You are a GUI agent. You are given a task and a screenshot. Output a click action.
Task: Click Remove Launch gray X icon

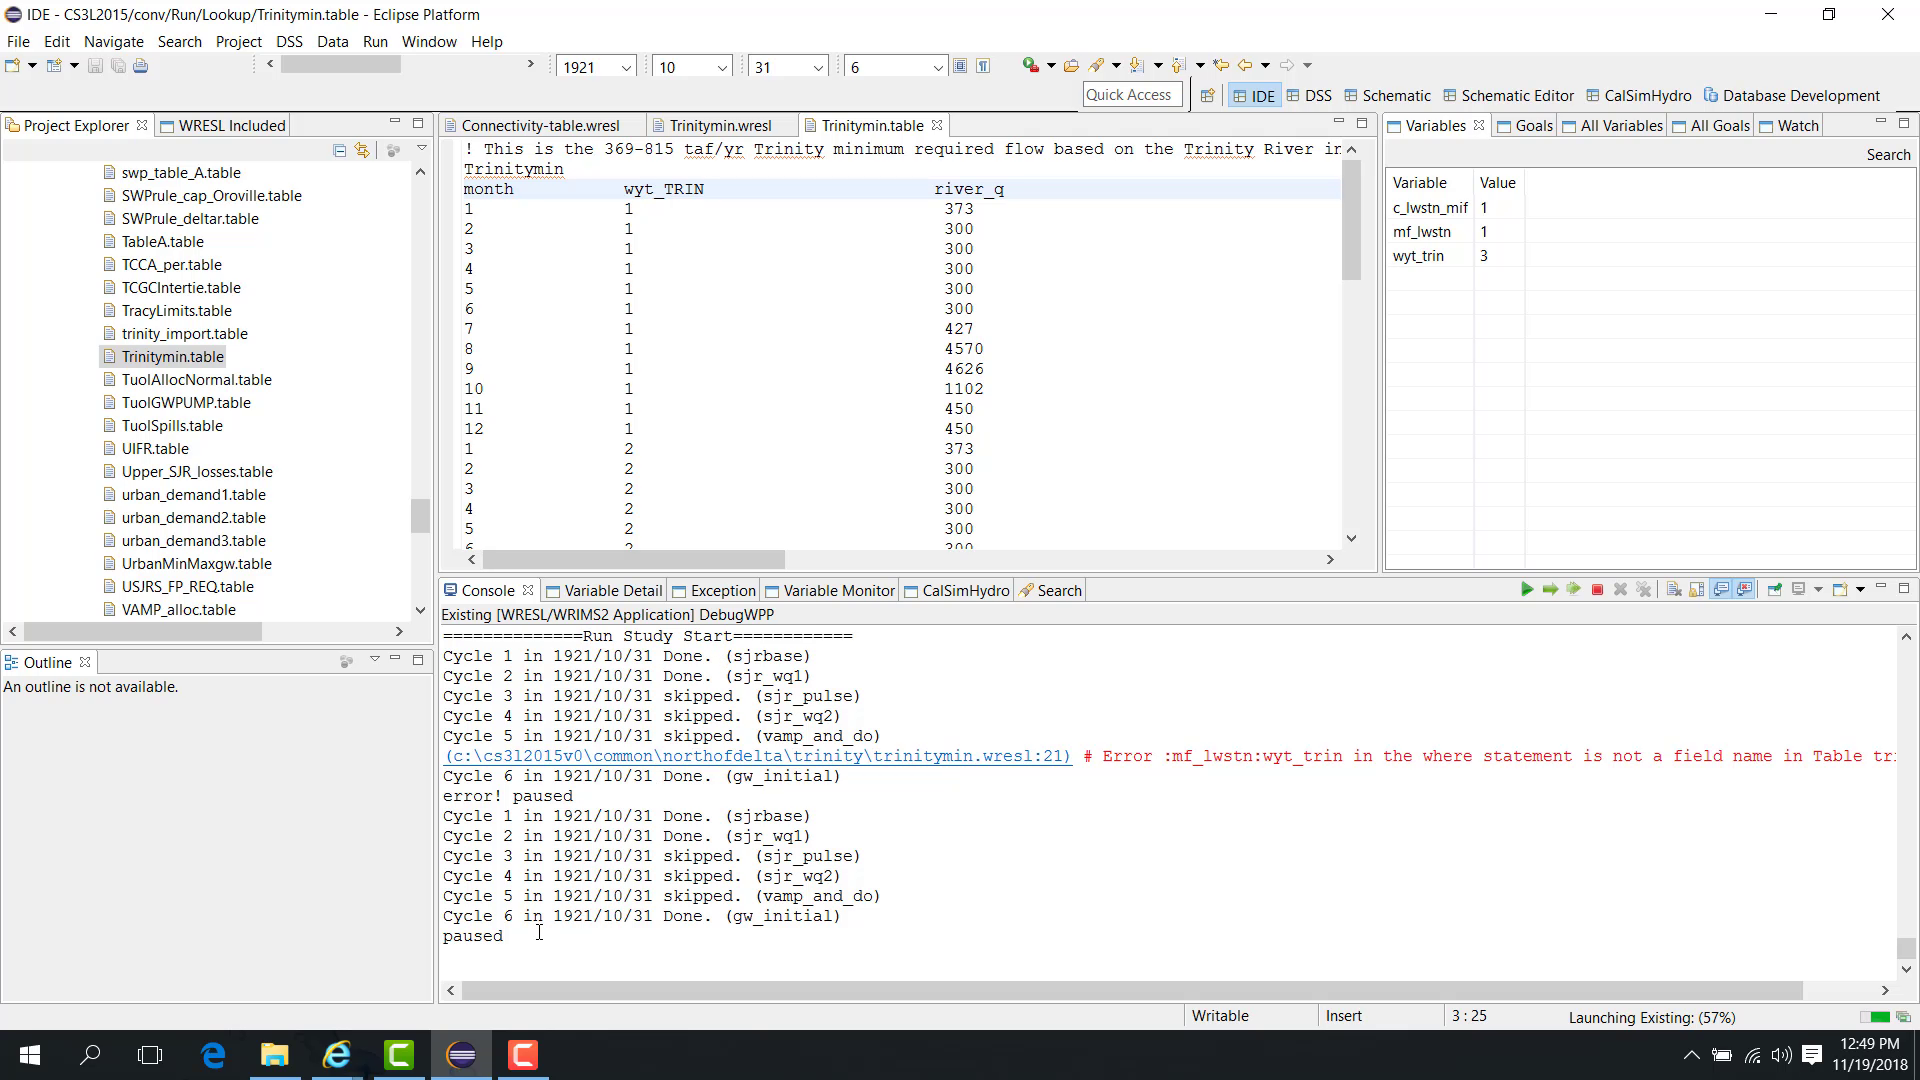coord(1620,590)
